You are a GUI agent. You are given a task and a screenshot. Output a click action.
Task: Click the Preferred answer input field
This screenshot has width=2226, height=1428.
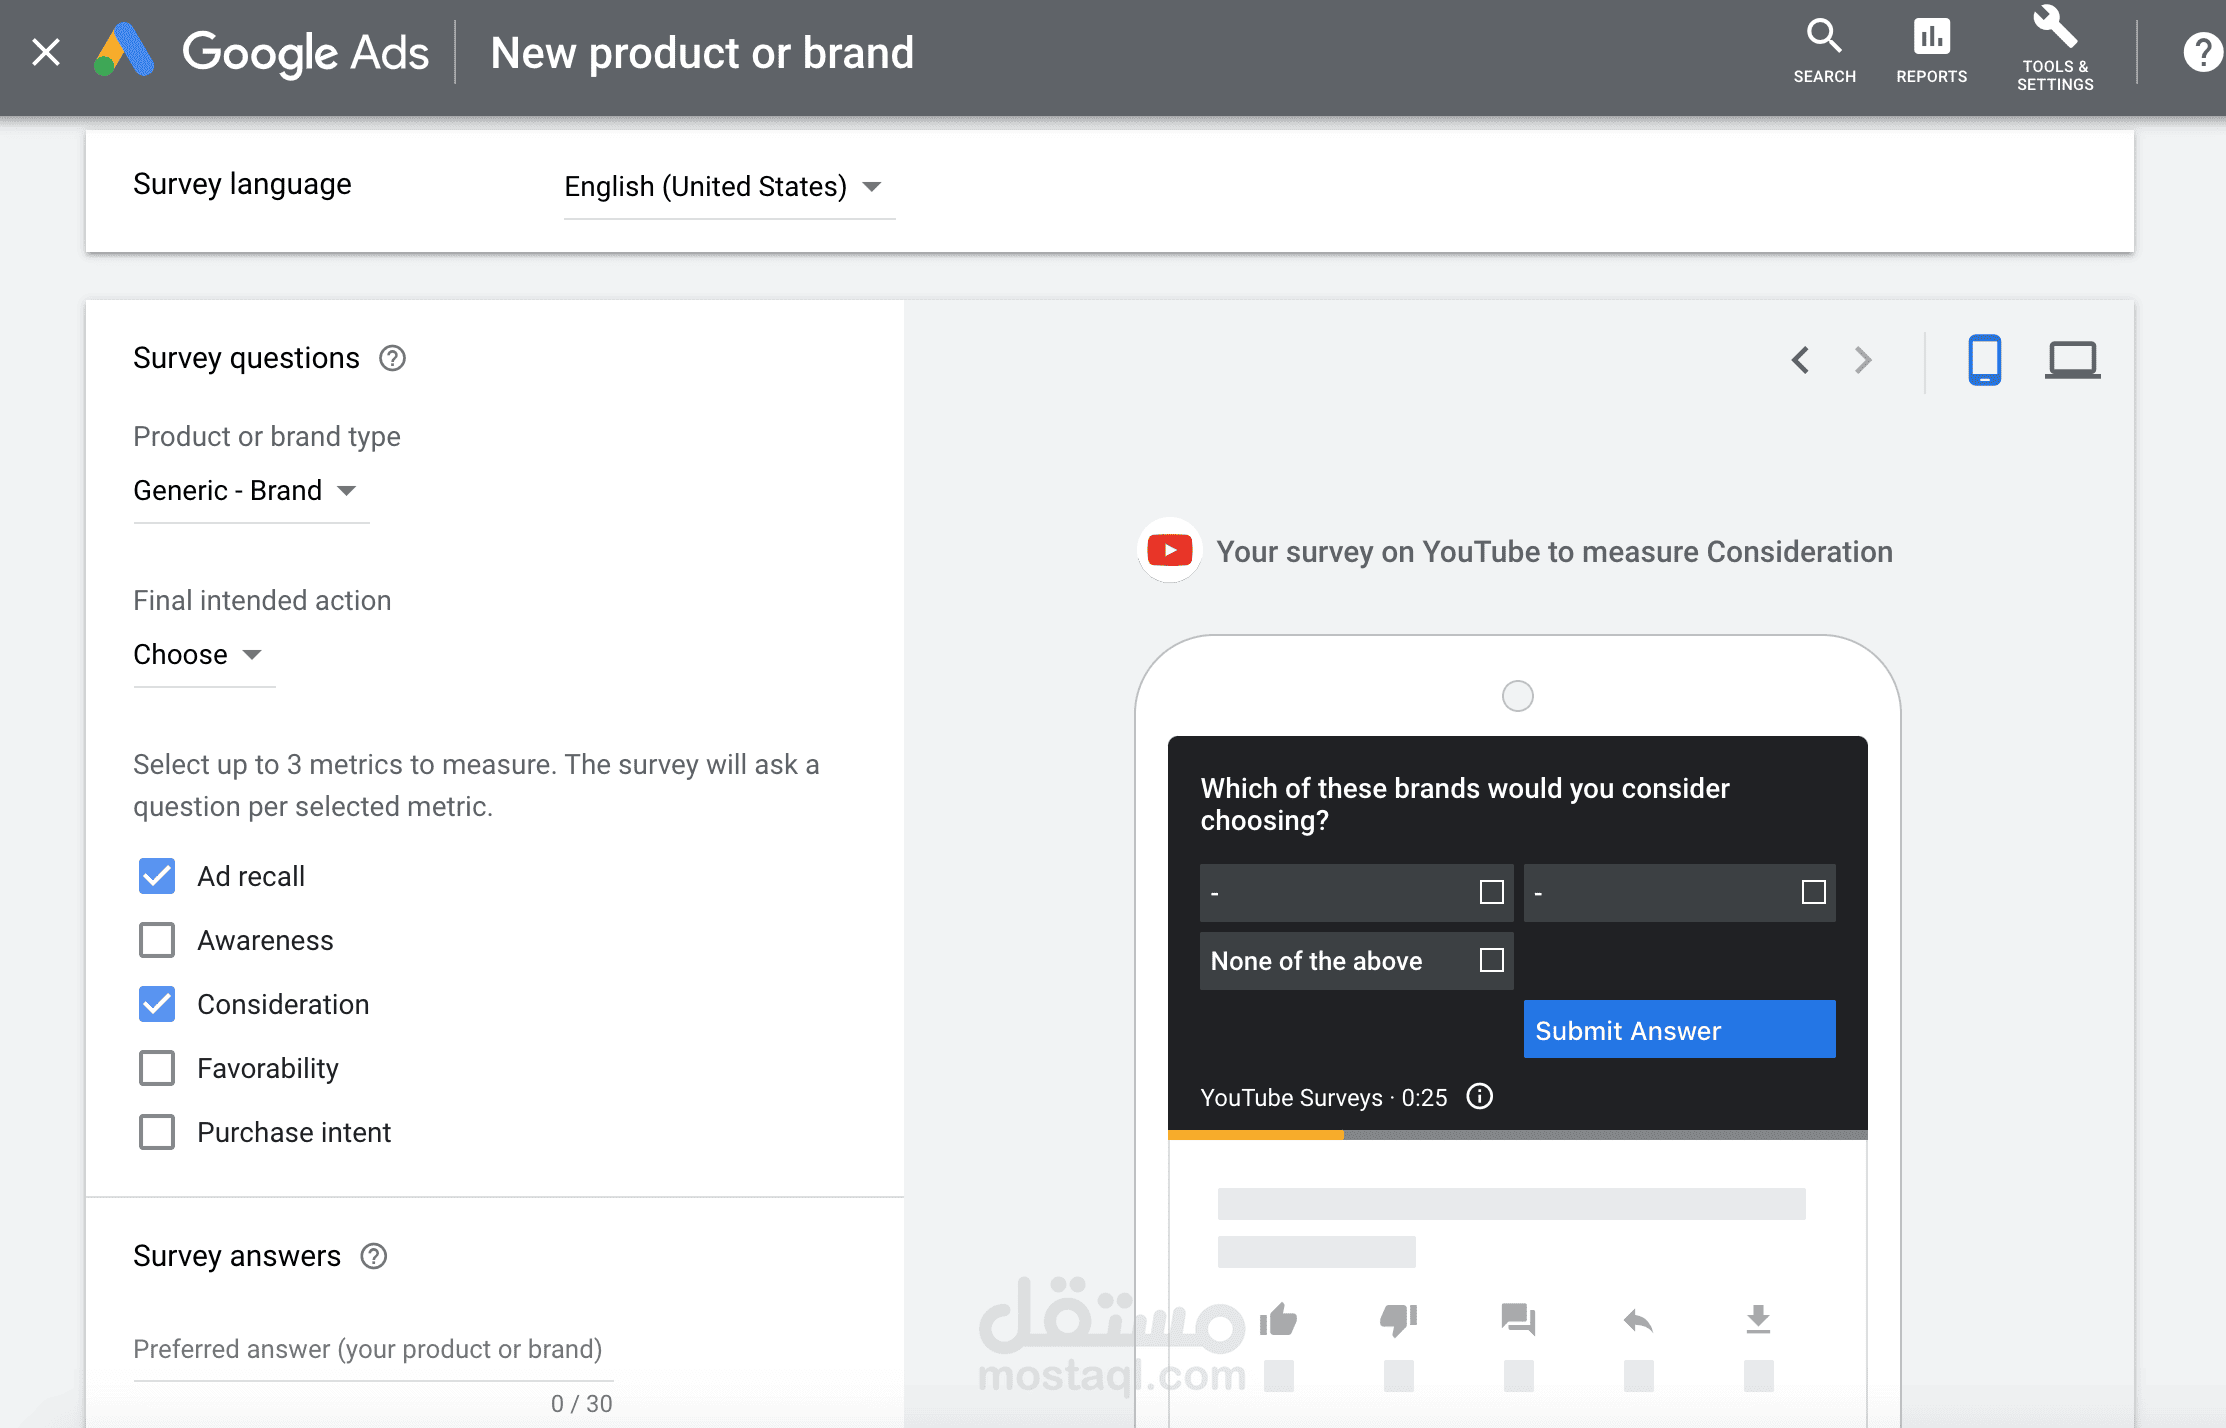click(373, 1350)
